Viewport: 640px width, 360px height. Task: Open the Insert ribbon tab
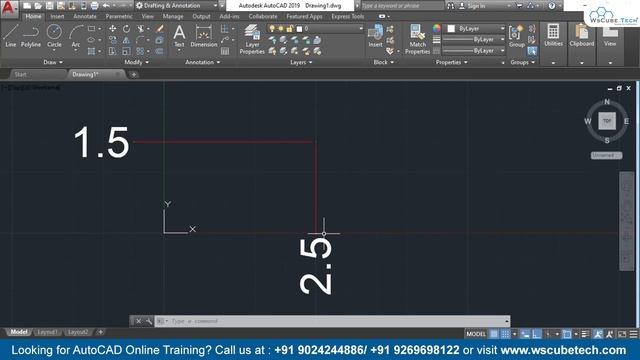coord(57,16)
